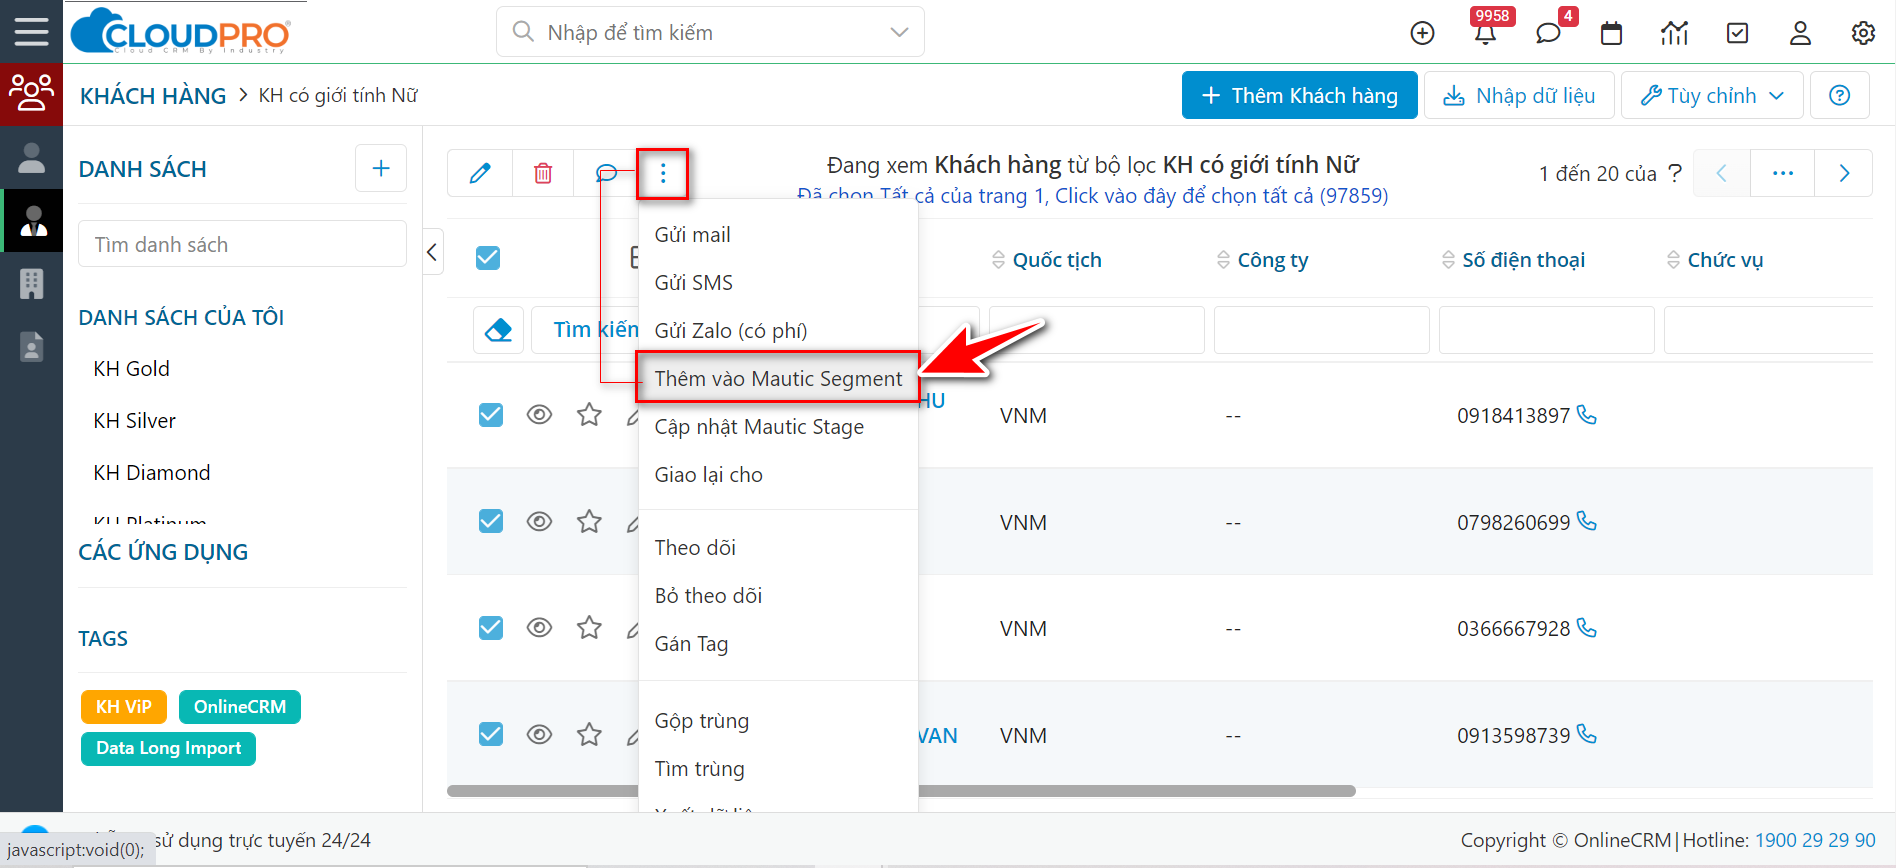Star the row with phone 0918413897
1896x868 pixels.
[x=589, y=414]
